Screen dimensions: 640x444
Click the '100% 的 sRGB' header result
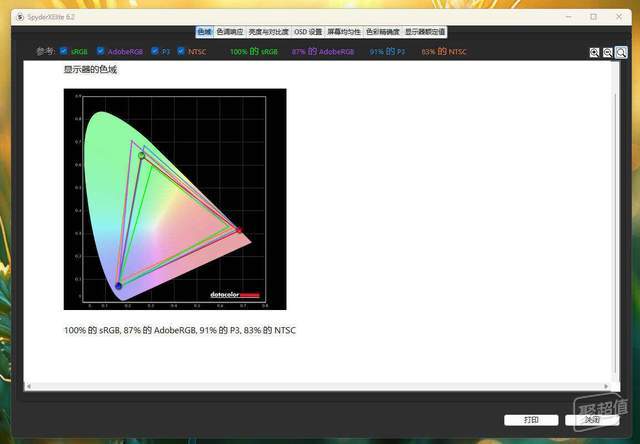point(253,52)
